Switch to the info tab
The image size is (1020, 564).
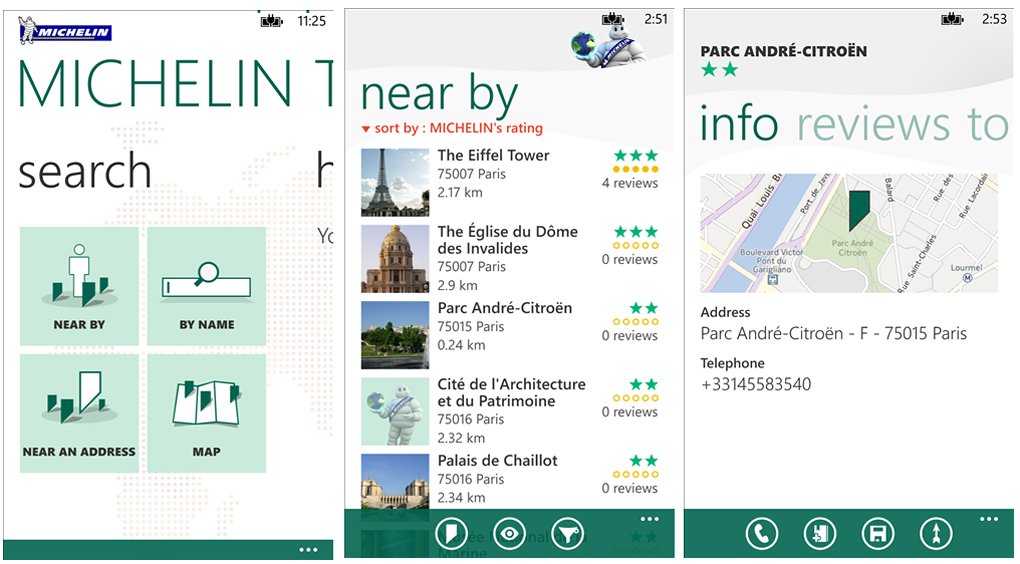[x=738, y=124]
